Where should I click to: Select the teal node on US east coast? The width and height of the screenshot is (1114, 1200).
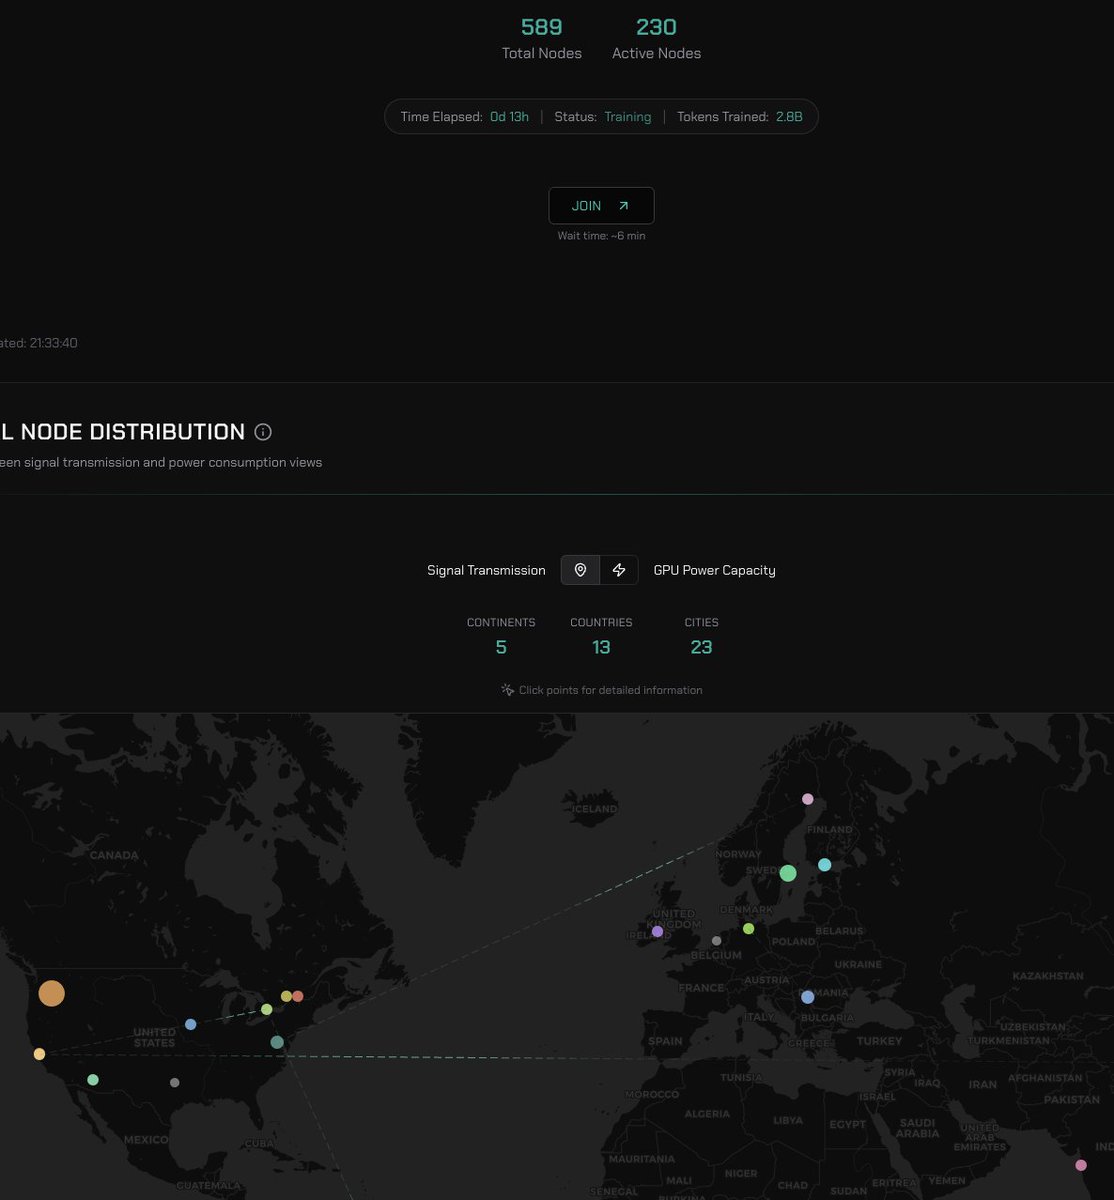(x=277, y=1042)
